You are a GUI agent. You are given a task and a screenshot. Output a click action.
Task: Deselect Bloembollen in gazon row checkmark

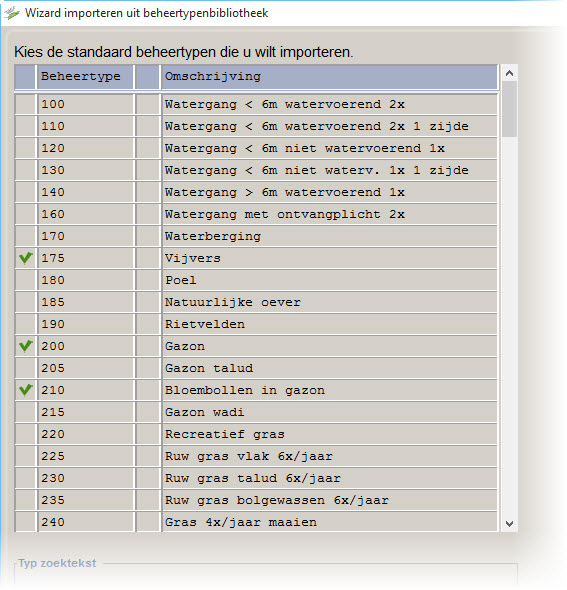click(x=25, y=390)
